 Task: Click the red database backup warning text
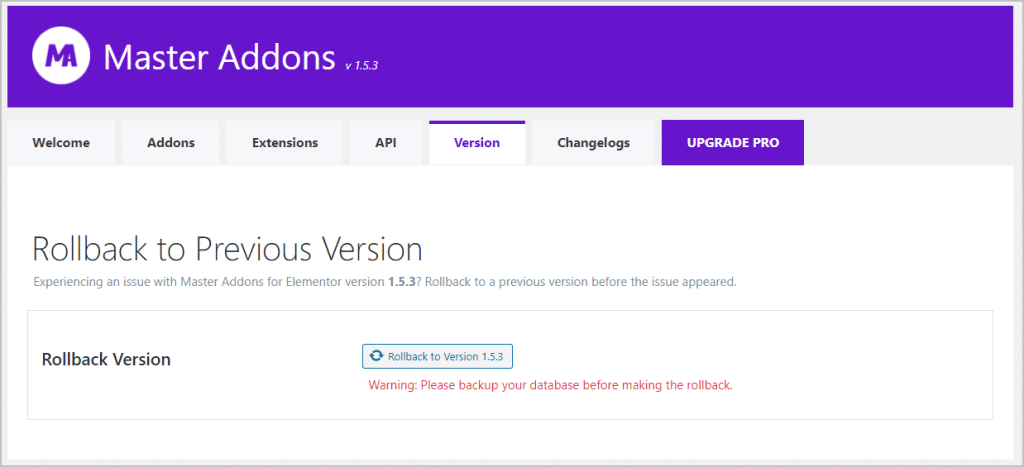click(550, 385)
